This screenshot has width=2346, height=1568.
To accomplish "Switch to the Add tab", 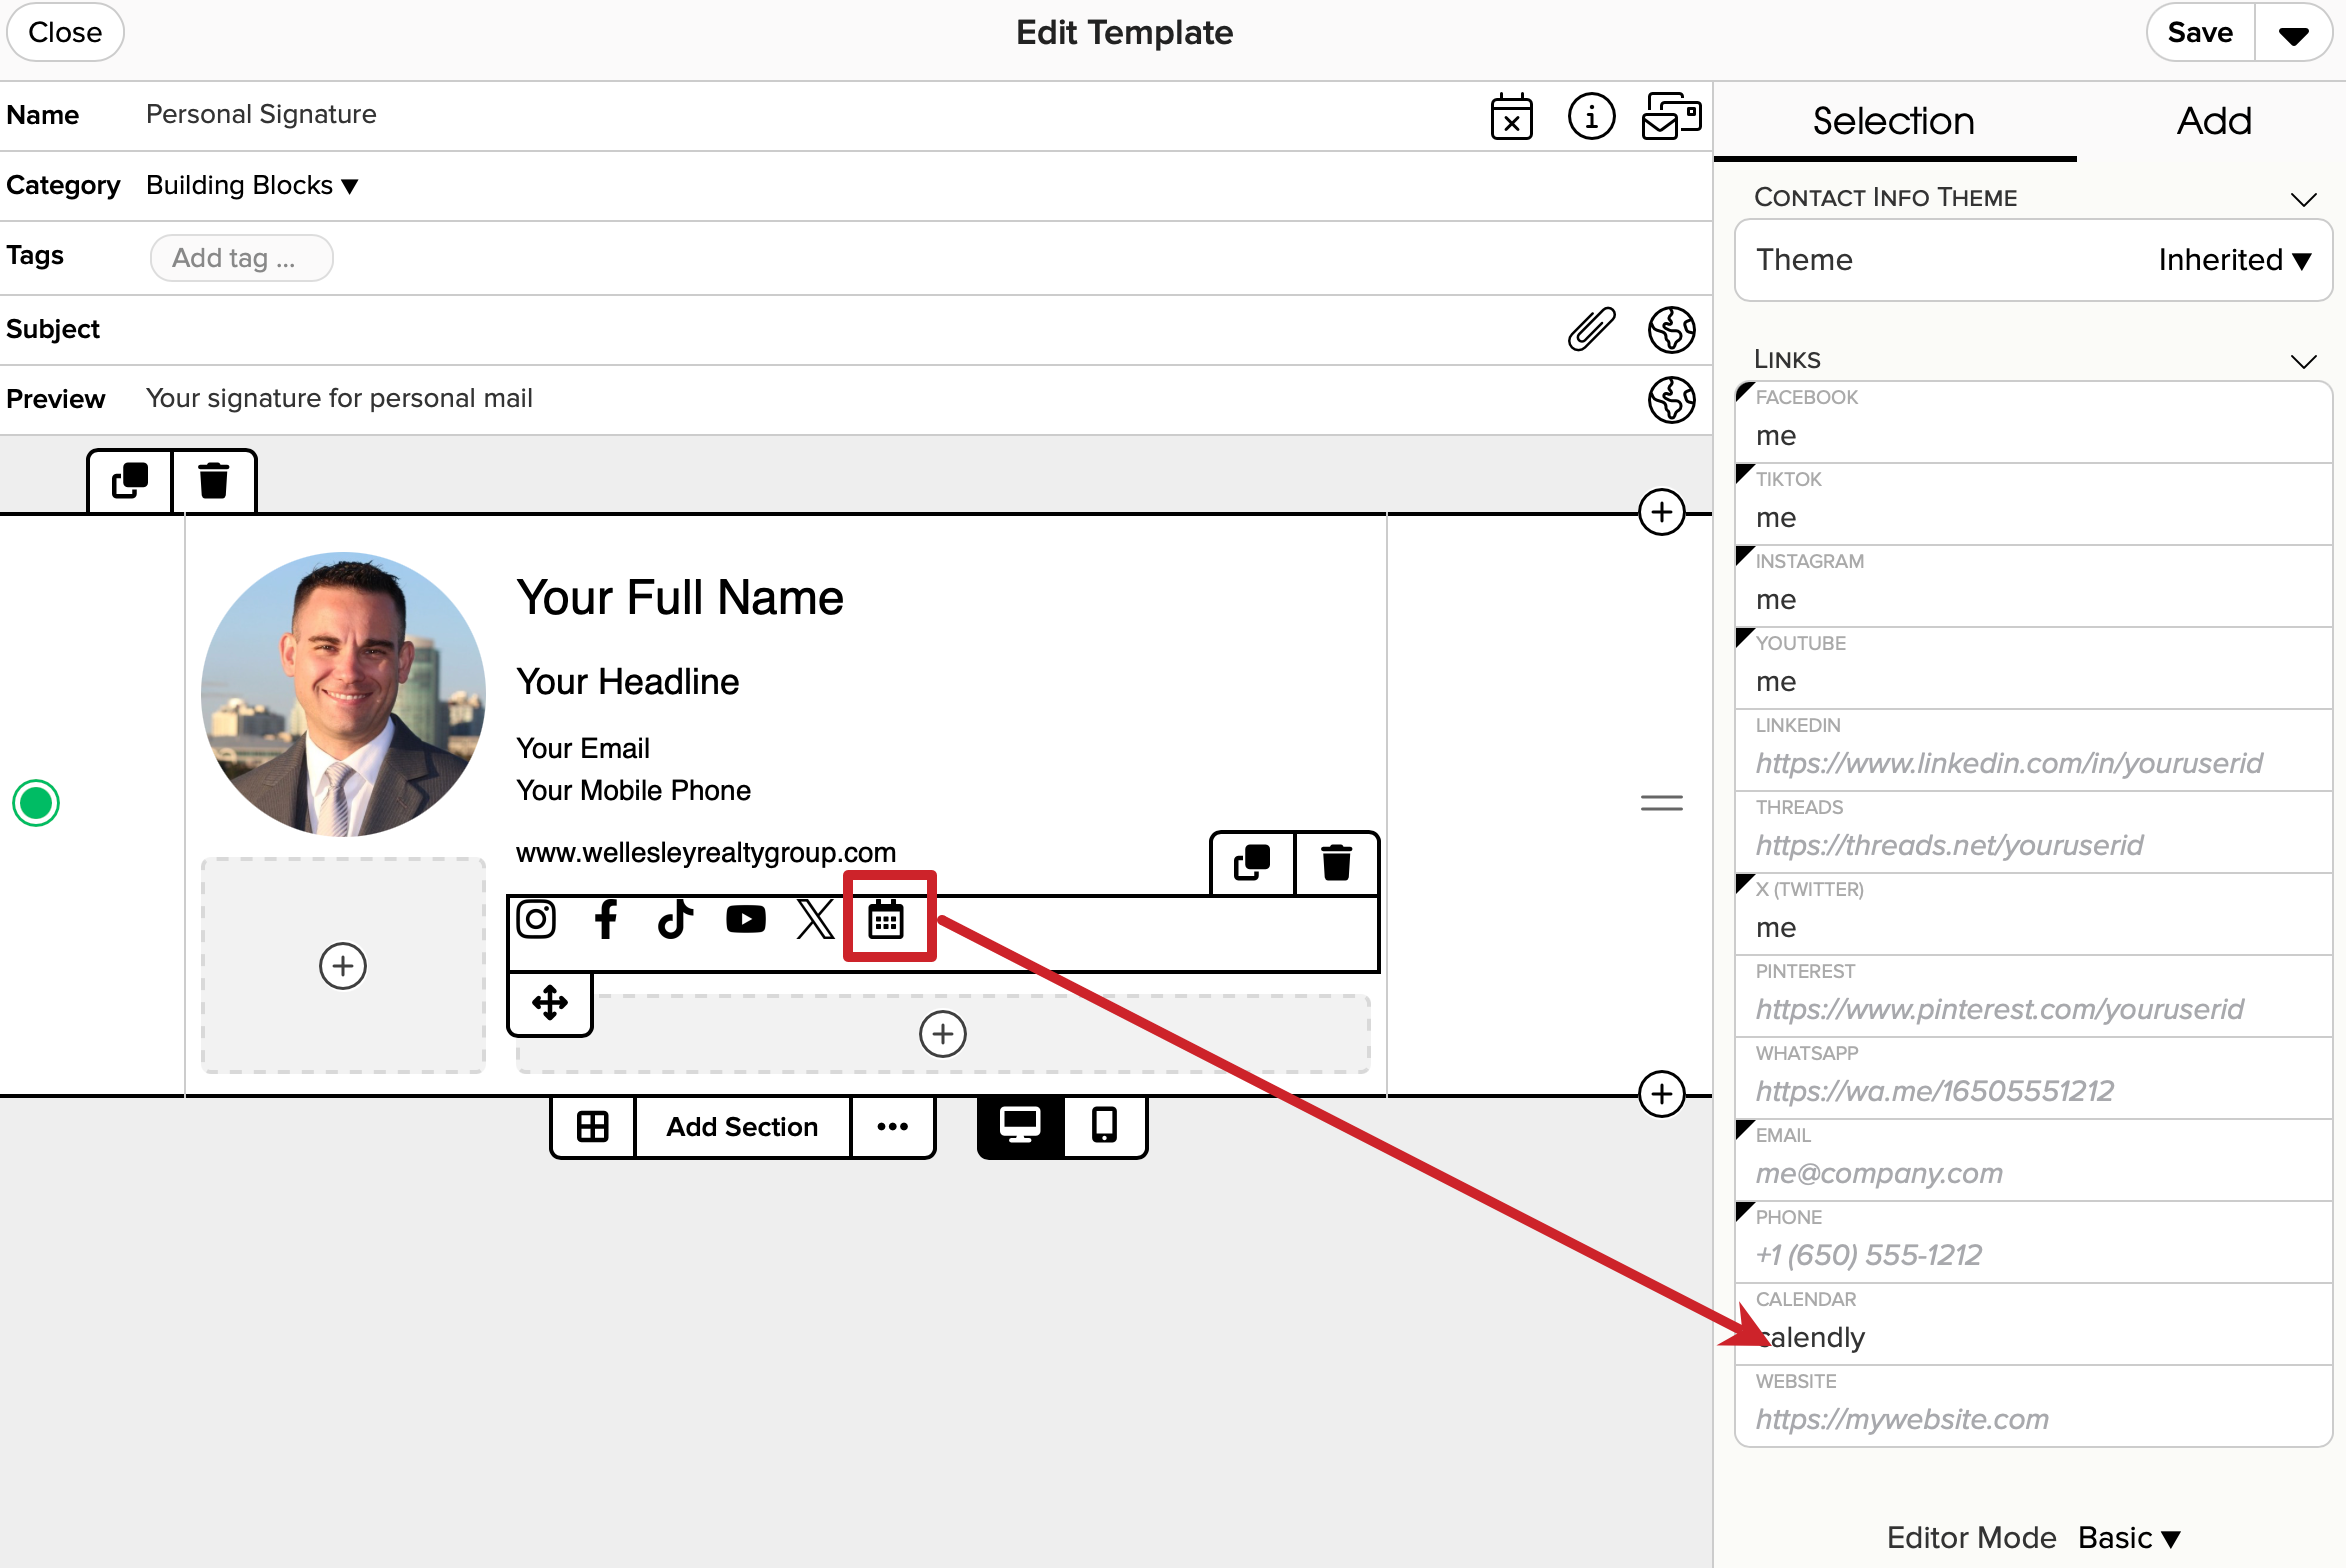I will point(2213,121).
